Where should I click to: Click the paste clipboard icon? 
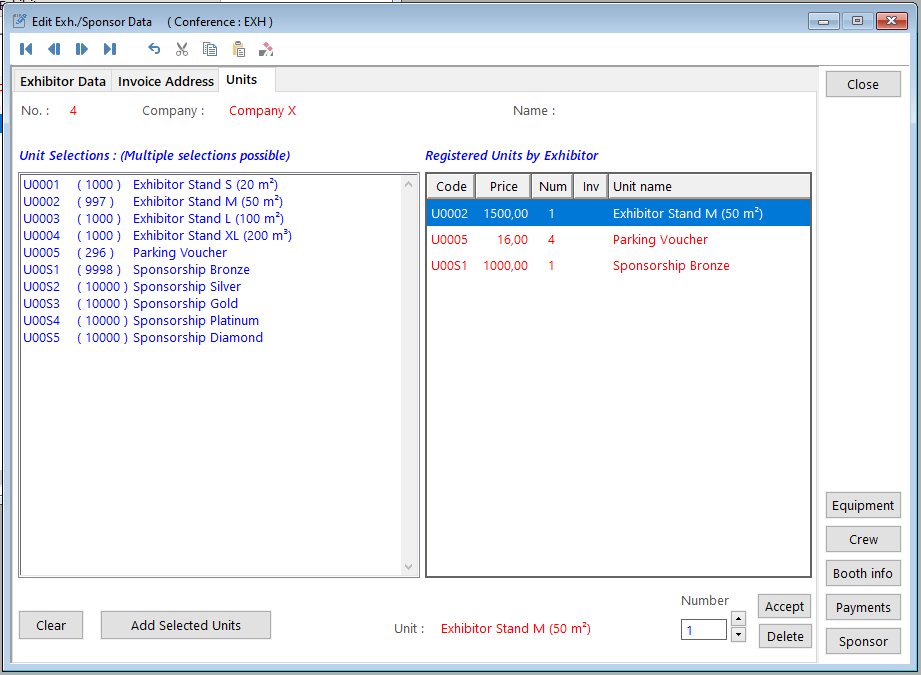click(x=238, y=49)
